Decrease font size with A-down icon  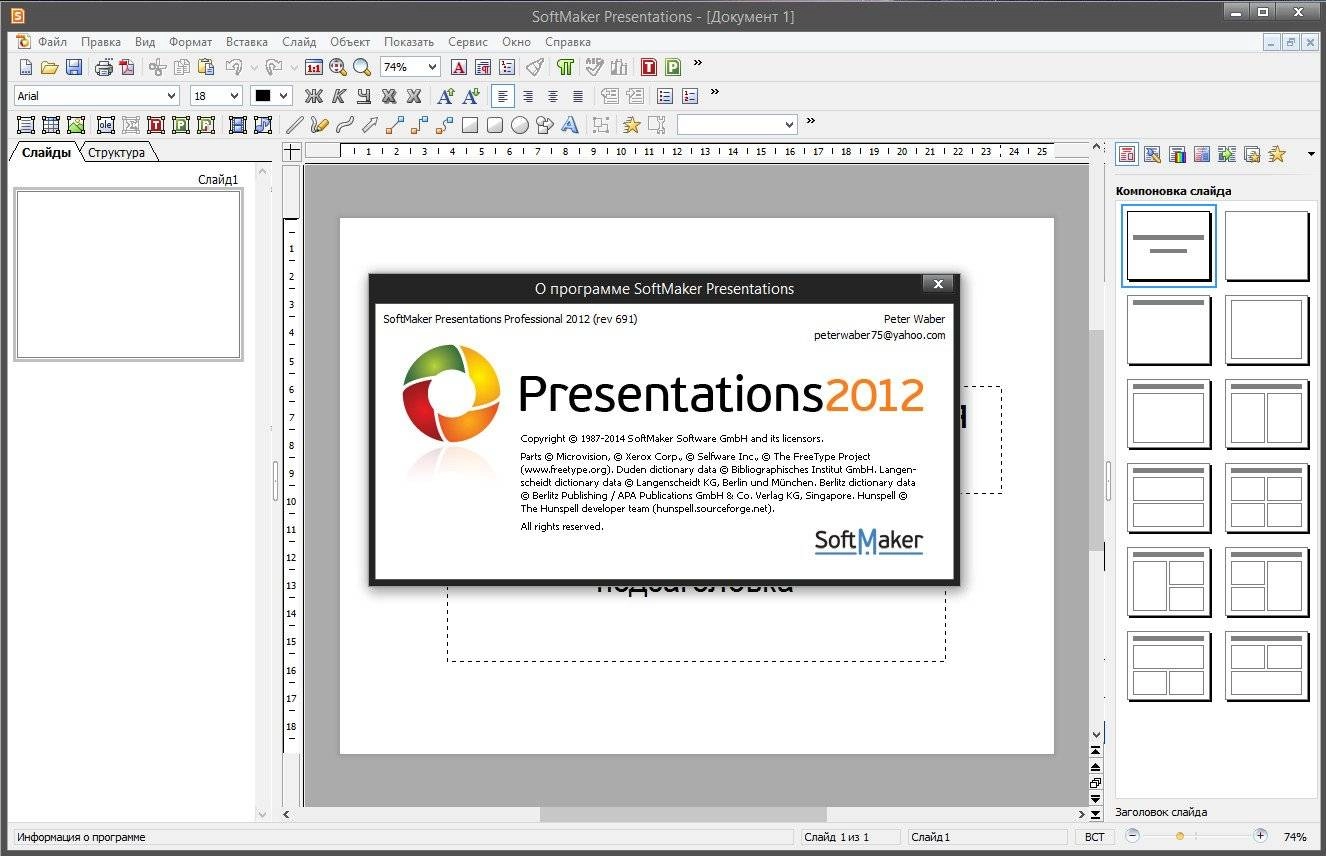coord(470,96)
